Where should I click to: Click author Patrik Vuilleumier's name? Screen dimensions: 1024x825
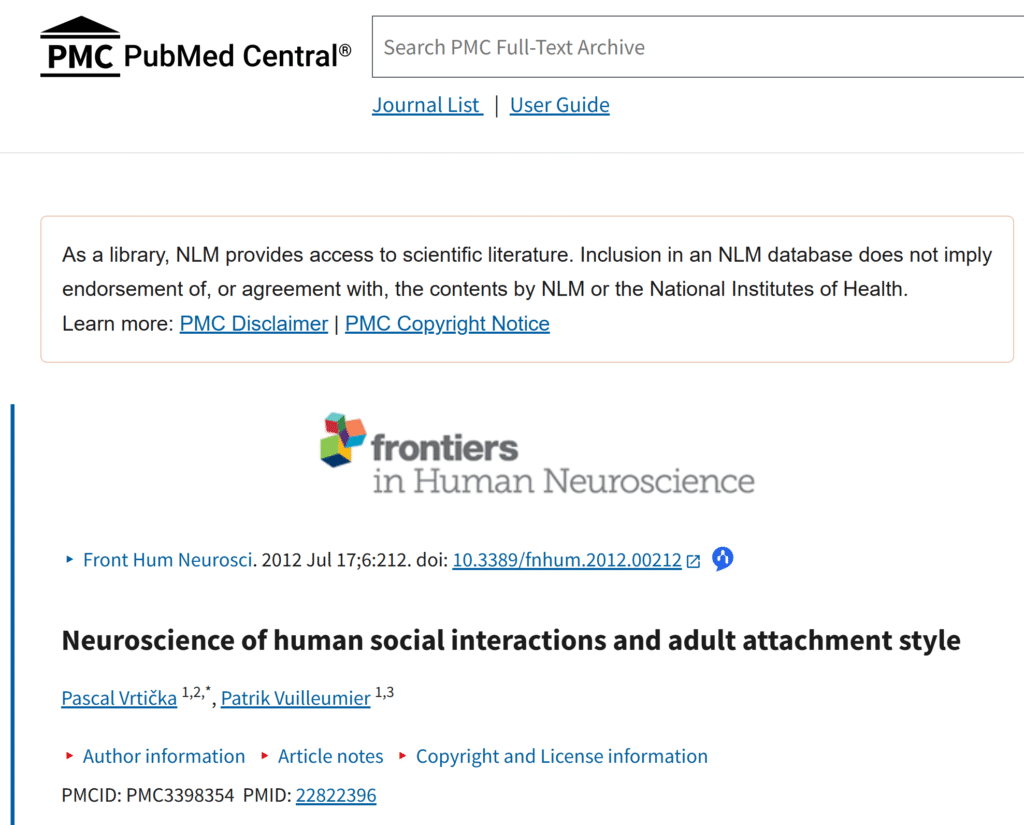pyautogui.click(x=295, y=698)
